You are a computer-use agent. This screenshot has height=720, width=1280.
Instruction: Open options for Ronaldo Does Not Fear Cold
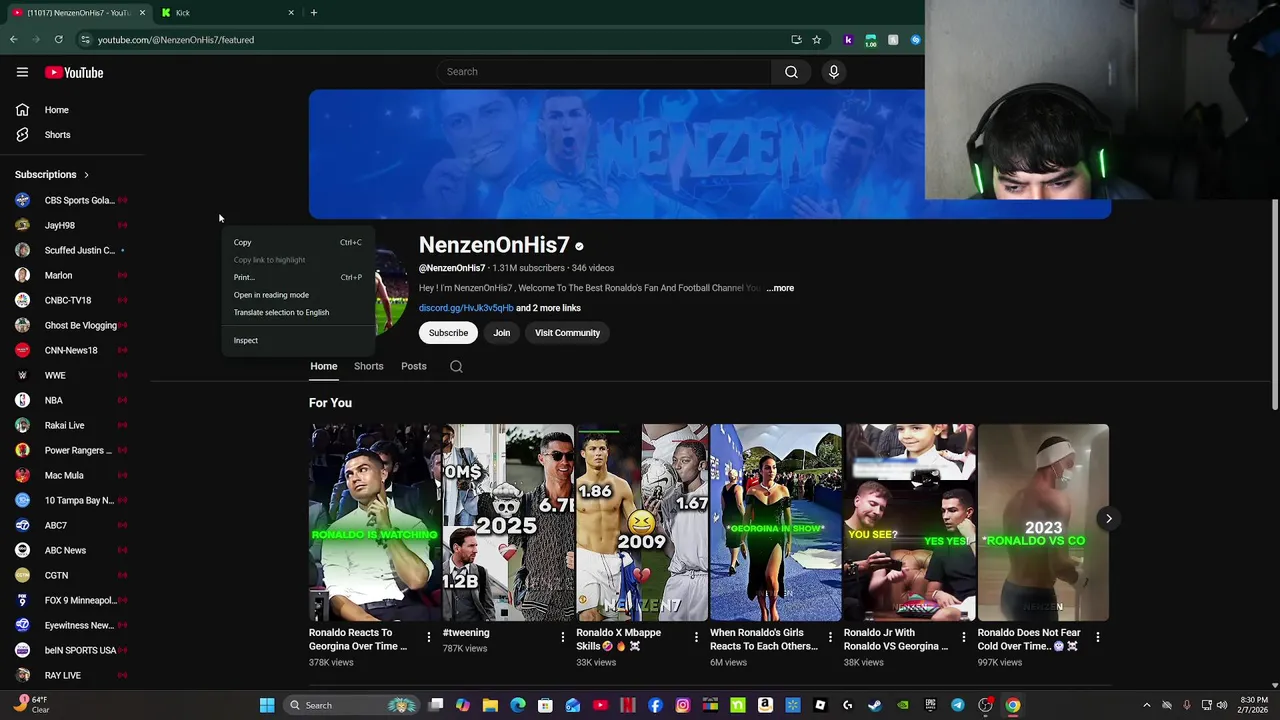(x=1097, y=637)
